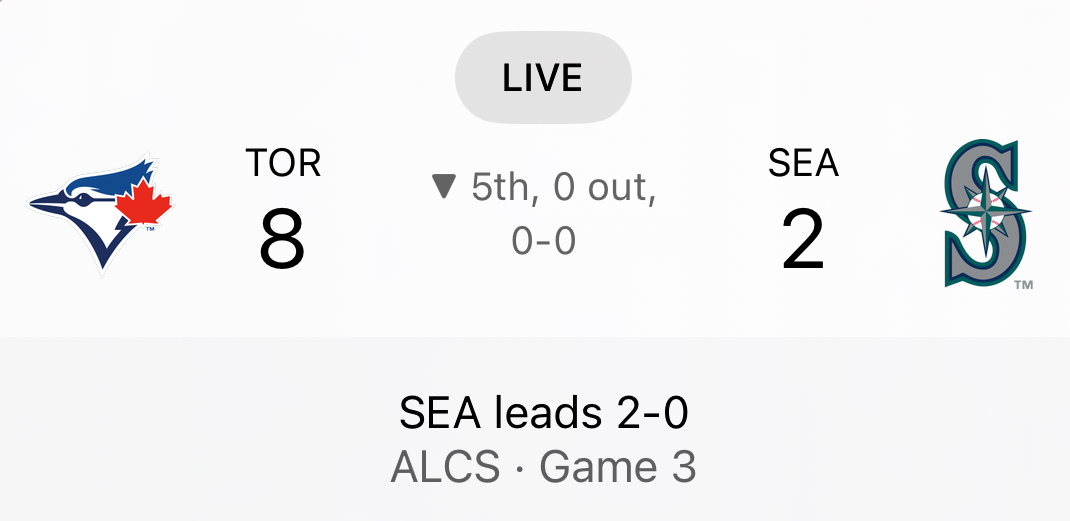Click the "5th" inning number text
Screen dimensions: 1070x521
pyautogui.click(x=497, y=188)
